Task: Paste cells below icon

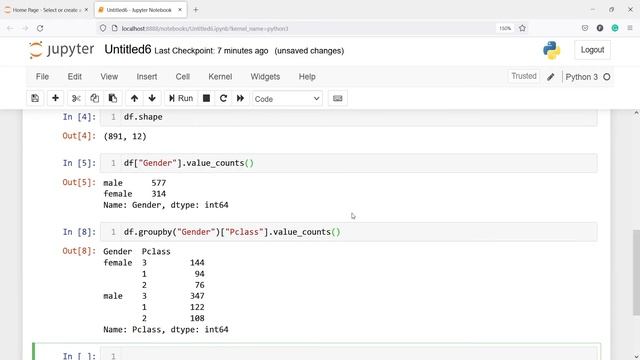Action: pyautogui.click(x=113, y=98)
